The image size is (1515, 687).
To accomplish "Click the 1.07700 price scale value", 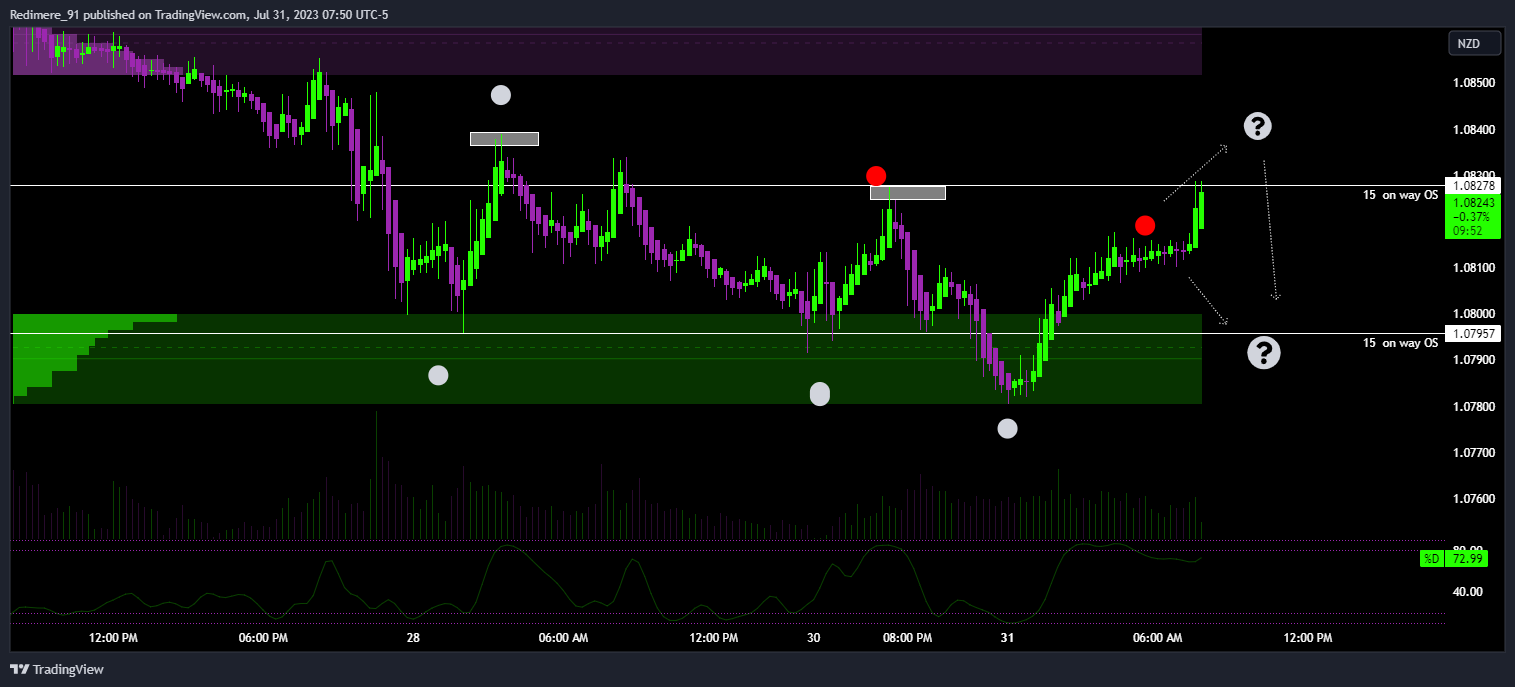I will 1473,453.
